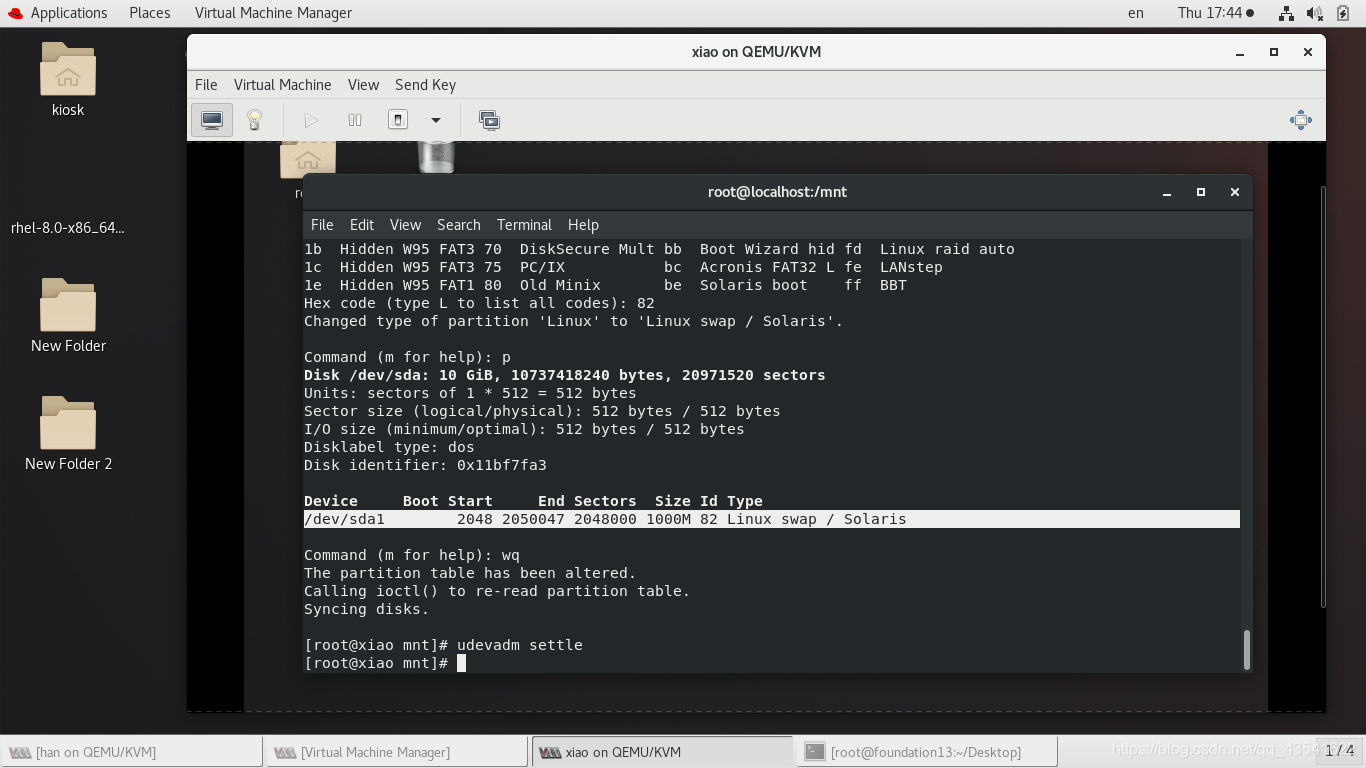
Task: Switch to fullscreen view icon
Action: pyautogui.click(x=1301, y=120)
